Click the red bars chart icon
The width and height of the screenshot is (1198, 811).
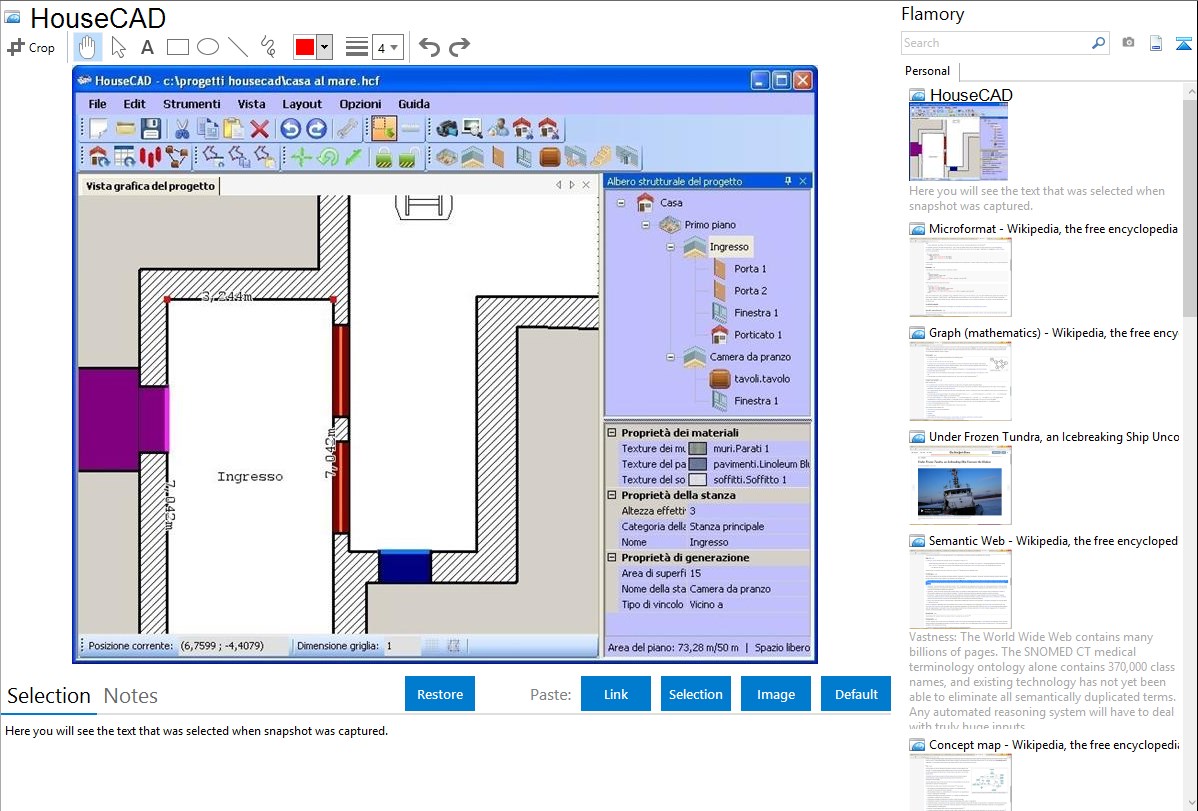click(x=151, y=157)
